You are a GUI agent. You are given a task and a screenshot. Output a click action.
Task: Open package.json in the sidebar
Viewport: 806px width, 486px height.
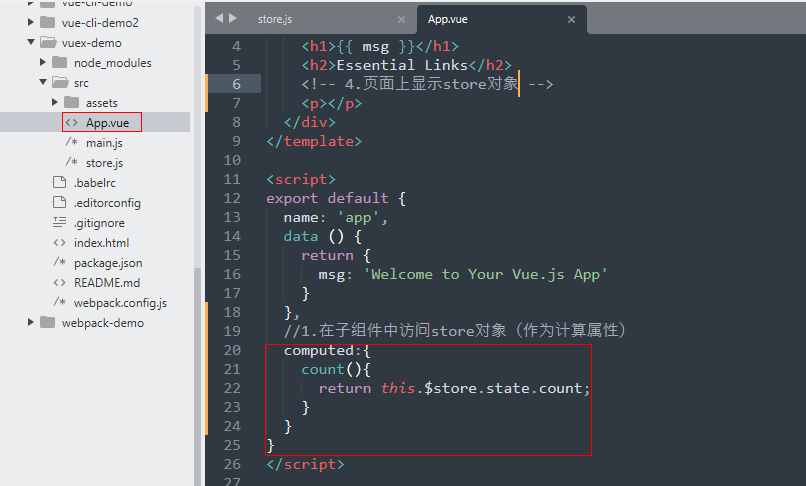pyautogui.click(x=108, y=263)
